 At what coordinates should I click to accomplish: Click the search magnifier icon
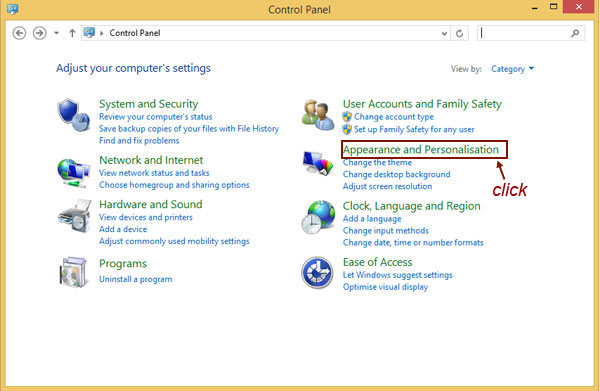coord(575,33)
